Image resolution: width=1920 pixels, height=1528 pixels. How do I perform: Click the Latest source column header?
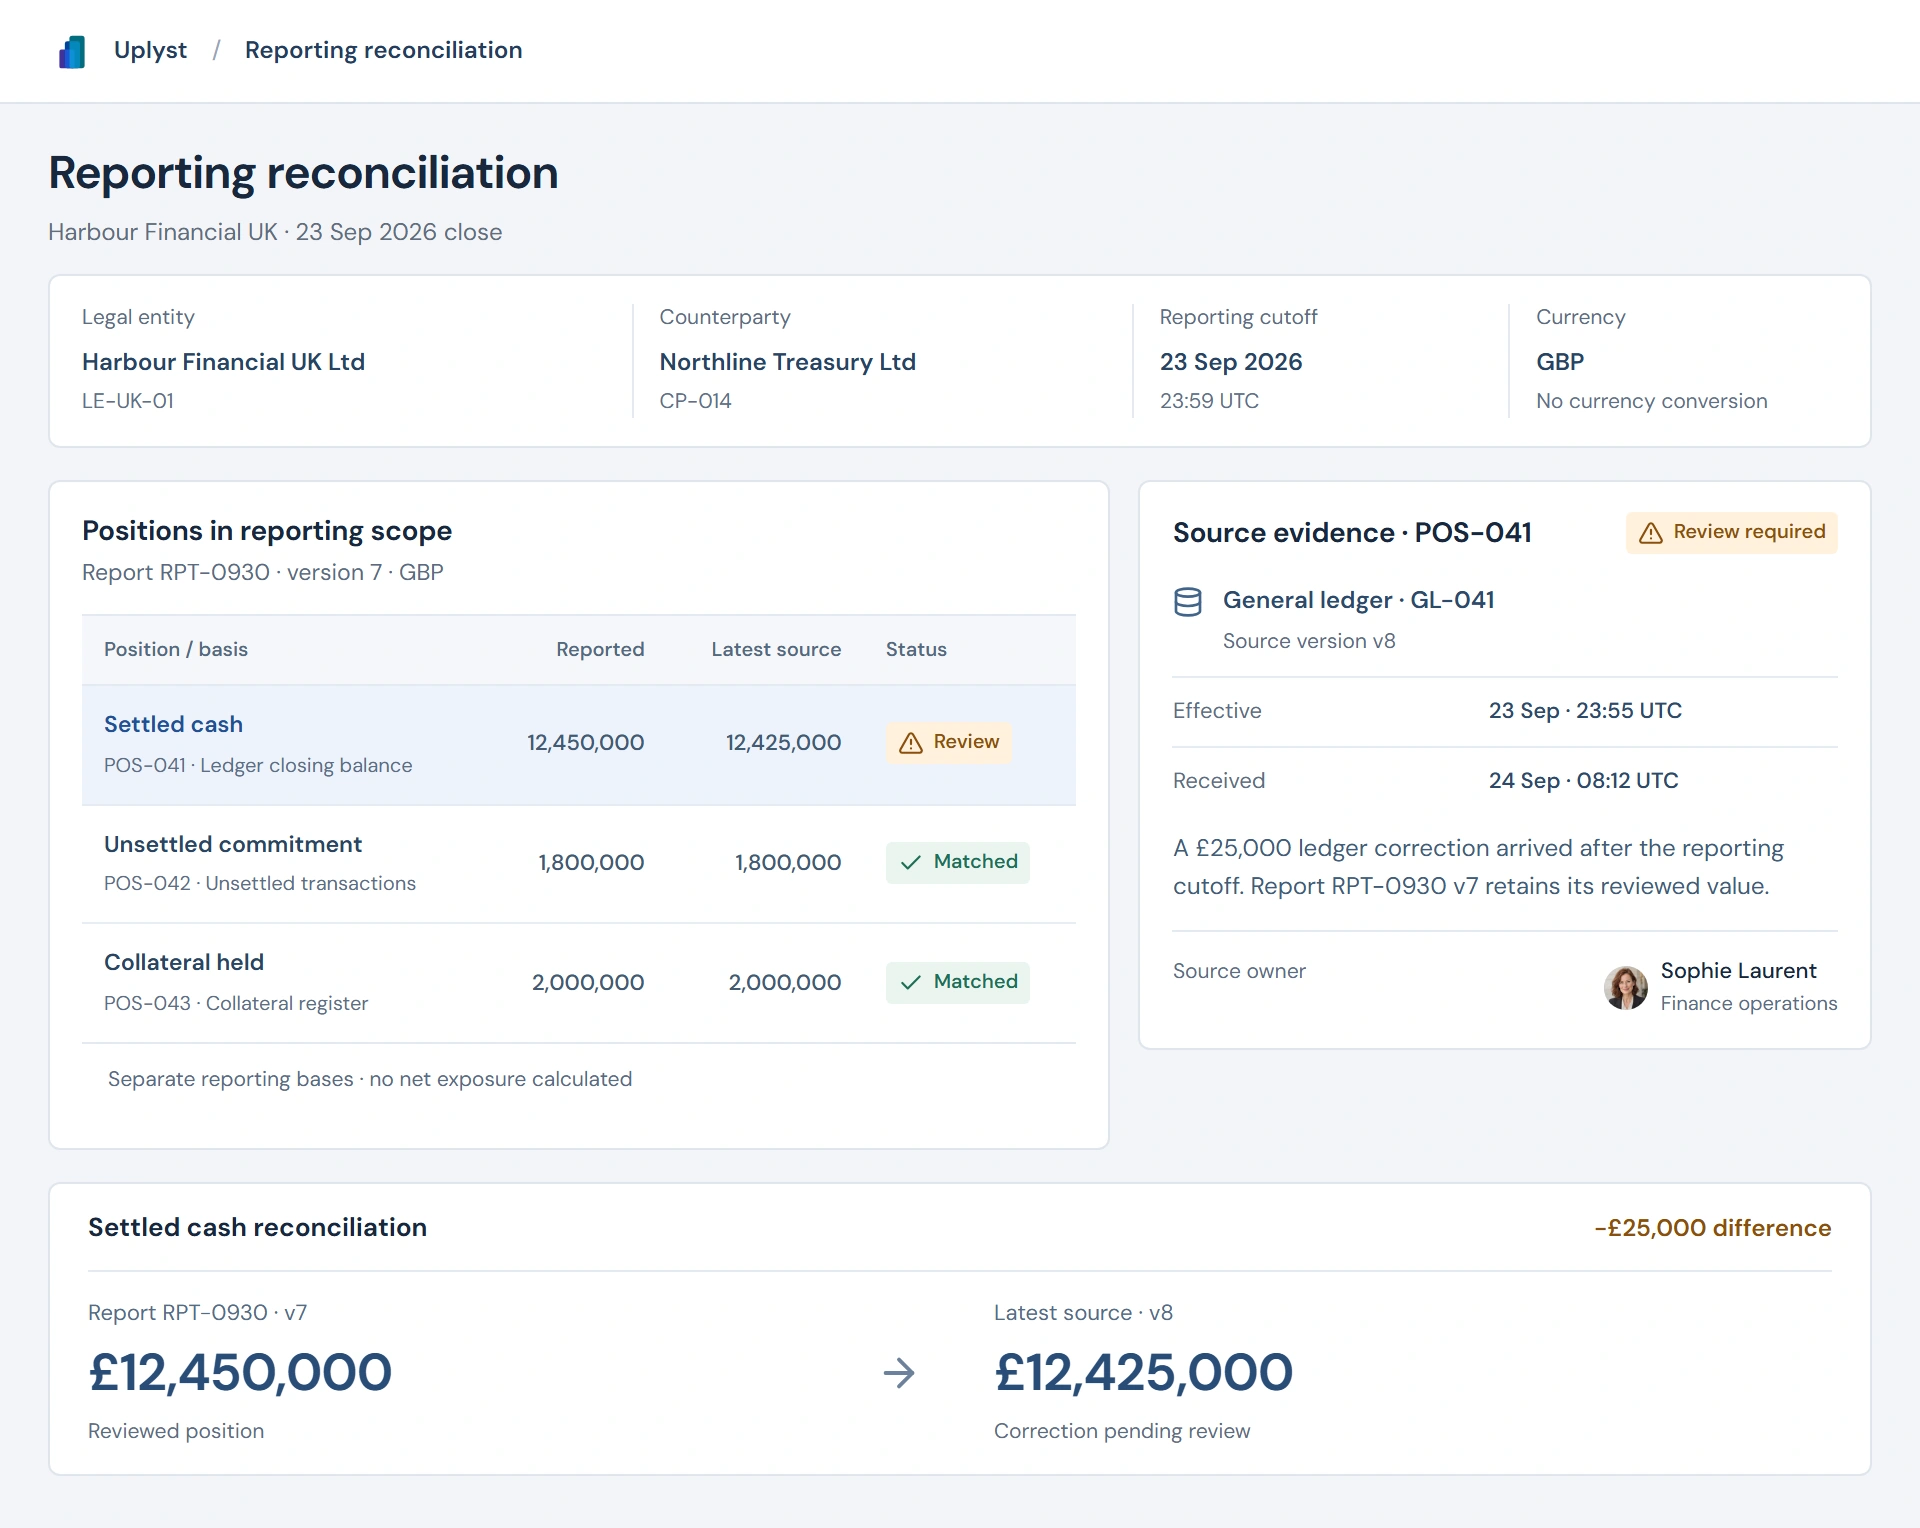tap(776, 649)
